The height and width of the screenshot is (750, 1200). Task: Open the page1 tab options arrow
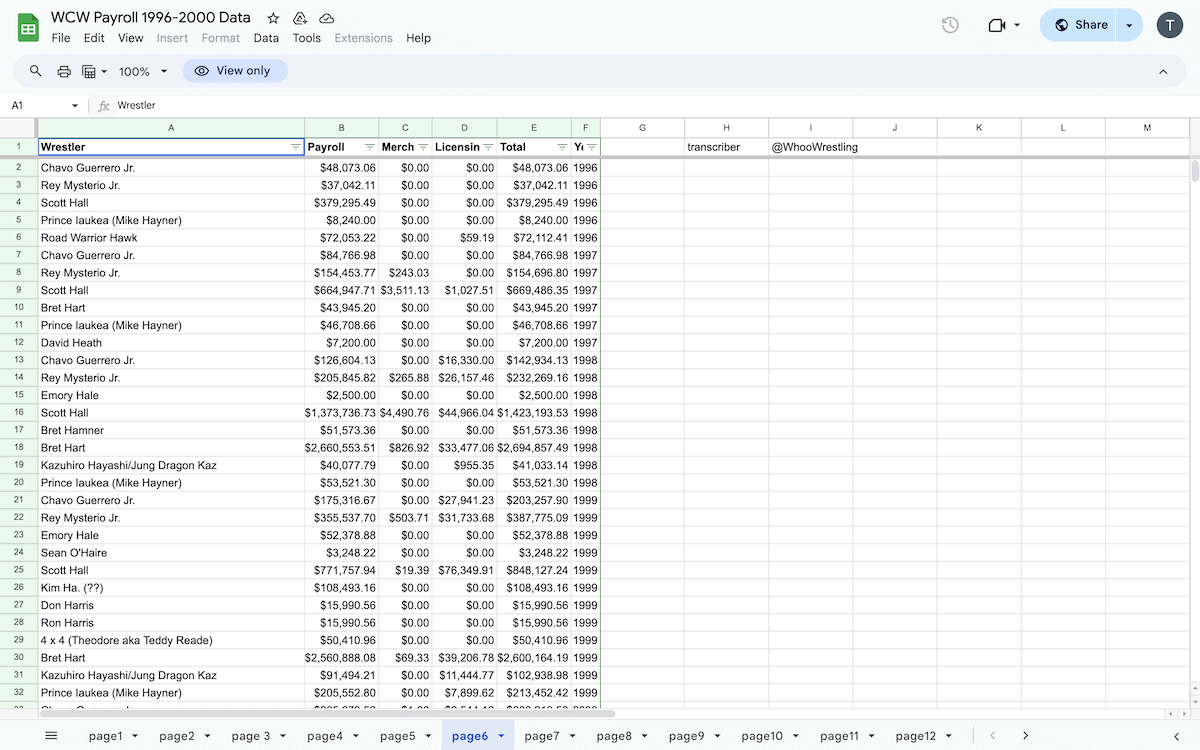[135, 736]
